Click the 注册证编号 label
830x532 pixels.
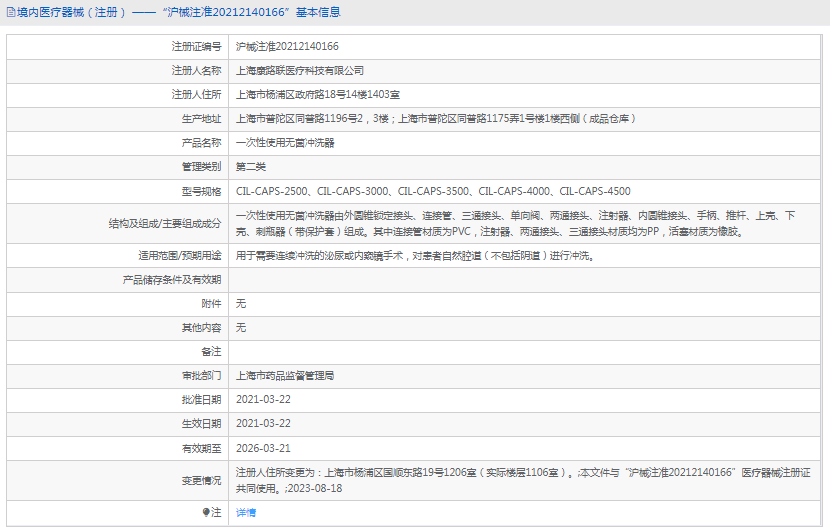point(196,47)
